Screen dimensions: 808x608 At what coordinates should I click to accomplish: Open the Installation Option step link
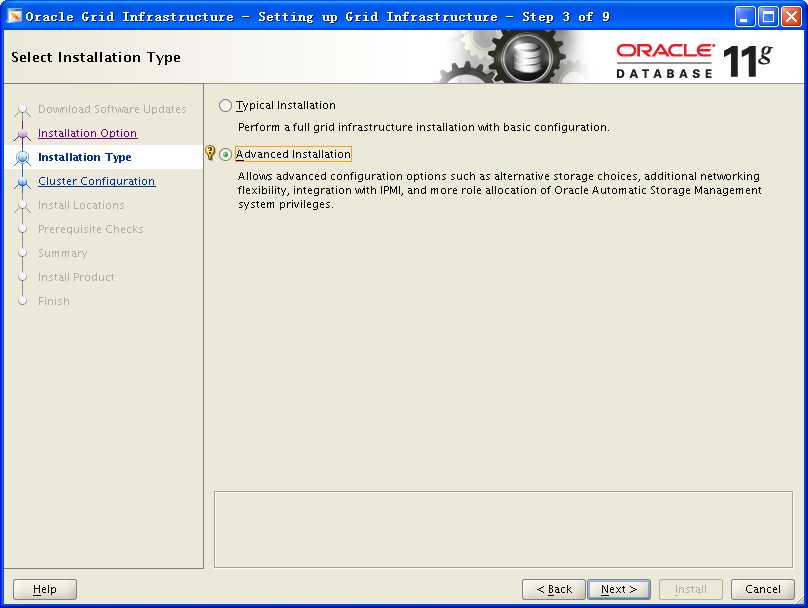coord(87,133)
